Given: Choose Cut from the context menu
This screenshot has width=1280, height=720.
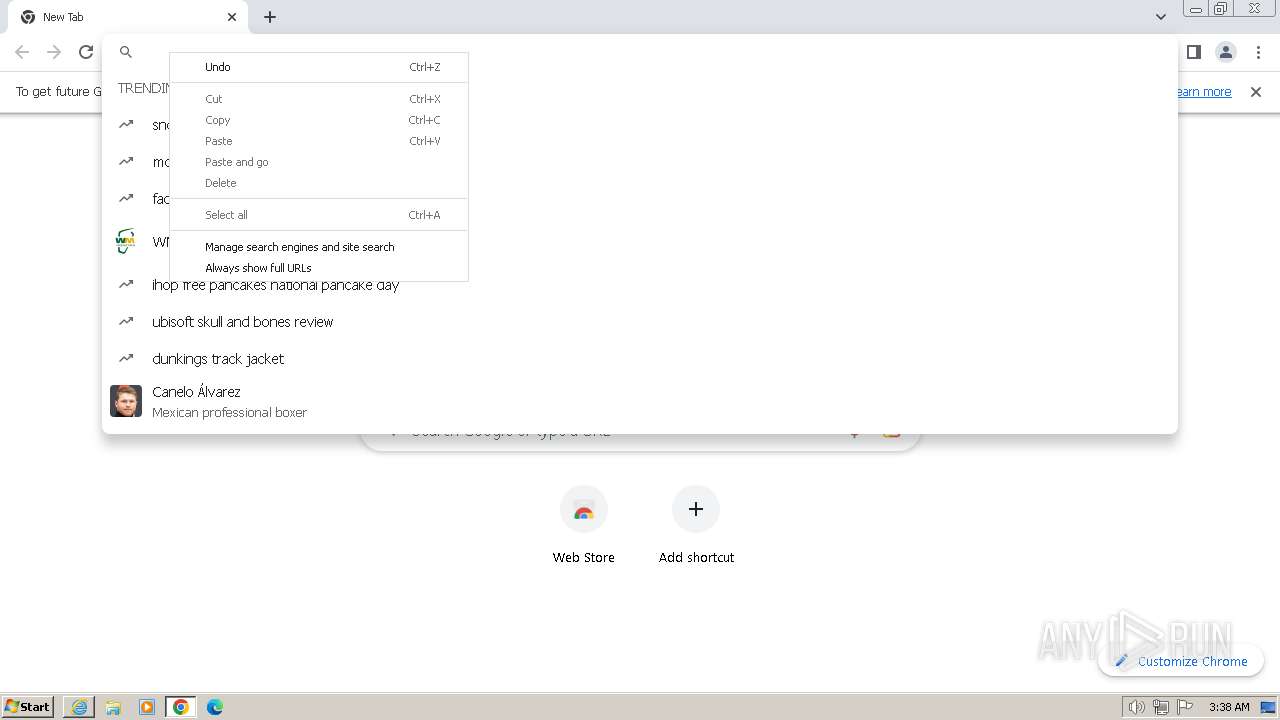Looking at the screenshot, I should [x=319, y=99].
